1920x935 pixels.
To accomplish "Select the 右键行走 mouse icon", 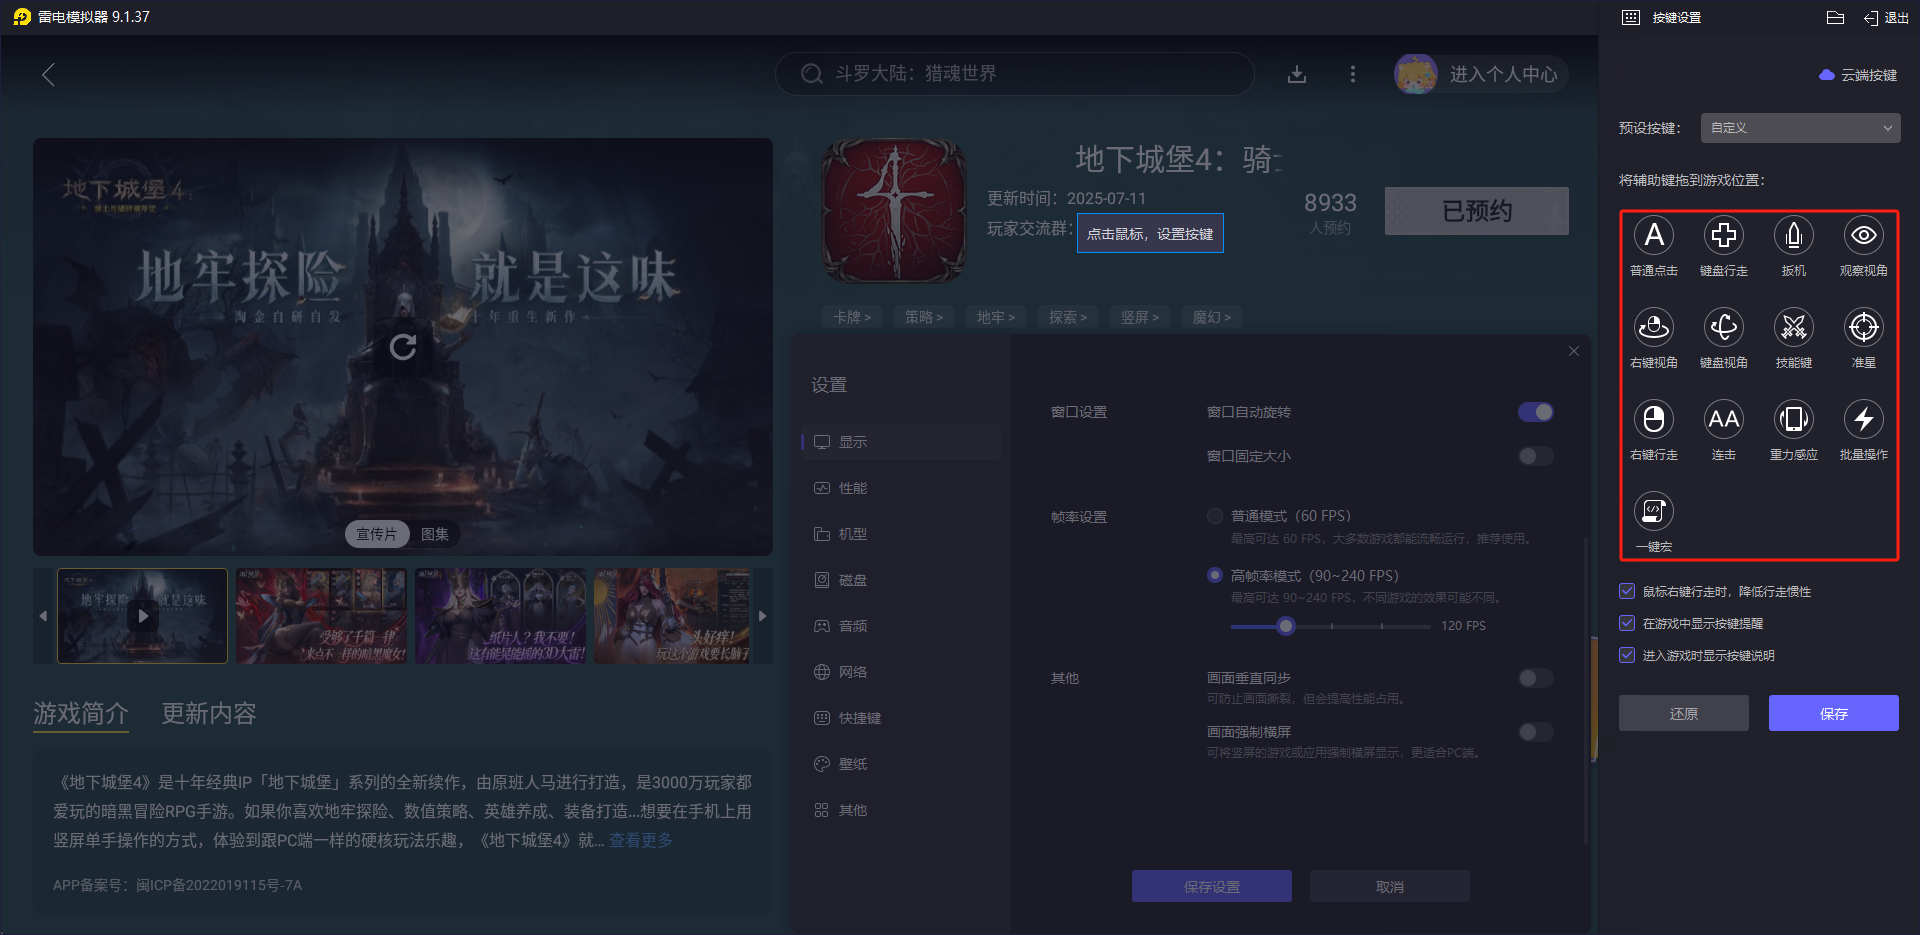I will (1654, 420).
